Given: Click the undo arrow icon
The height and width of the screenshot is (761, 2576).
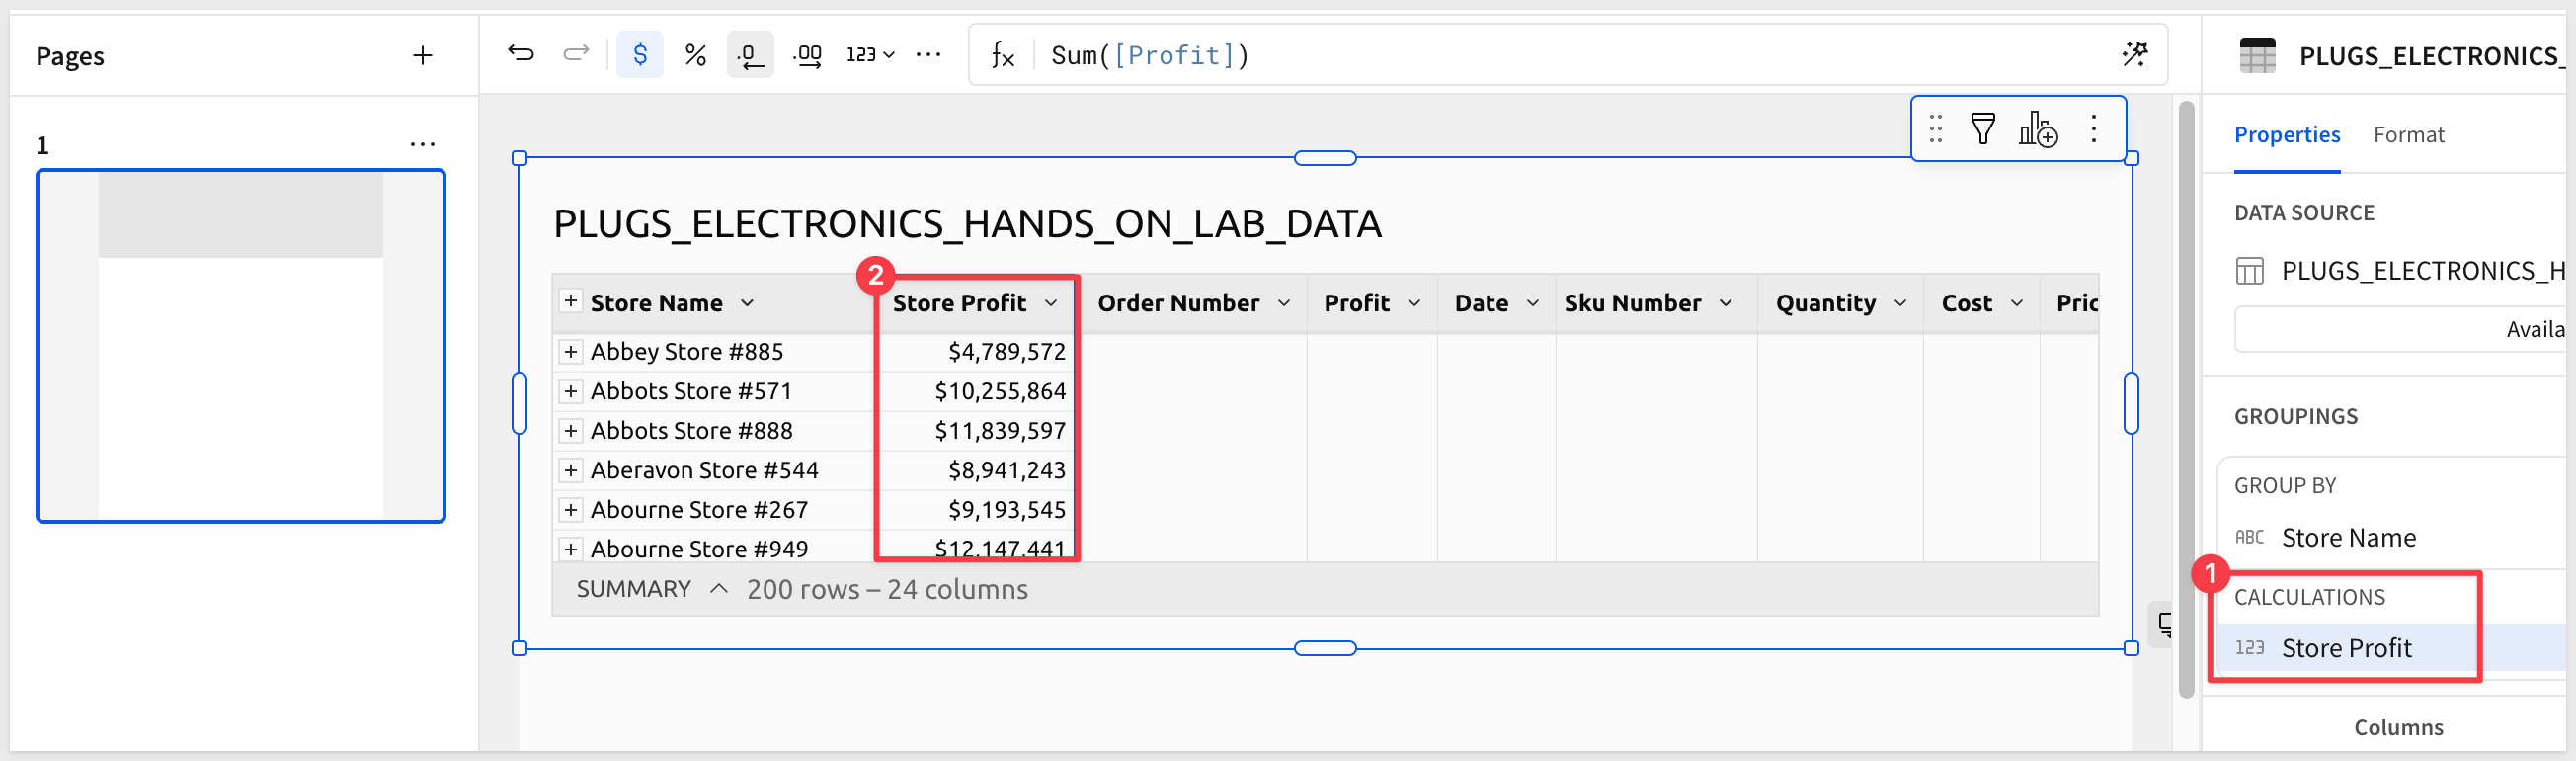Looking at the screenshot, I should [520, 54].
